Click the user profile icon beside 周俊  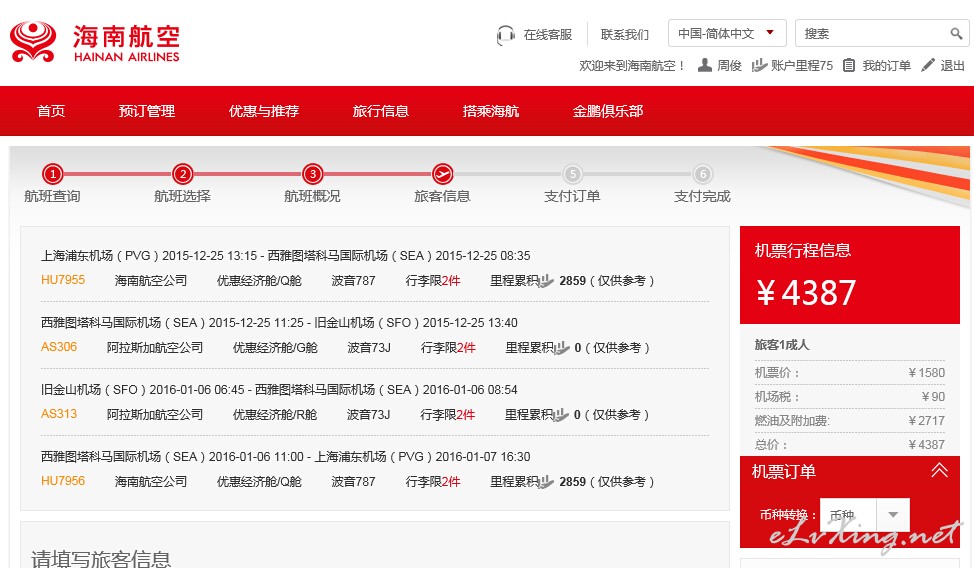tap(704, 65)
